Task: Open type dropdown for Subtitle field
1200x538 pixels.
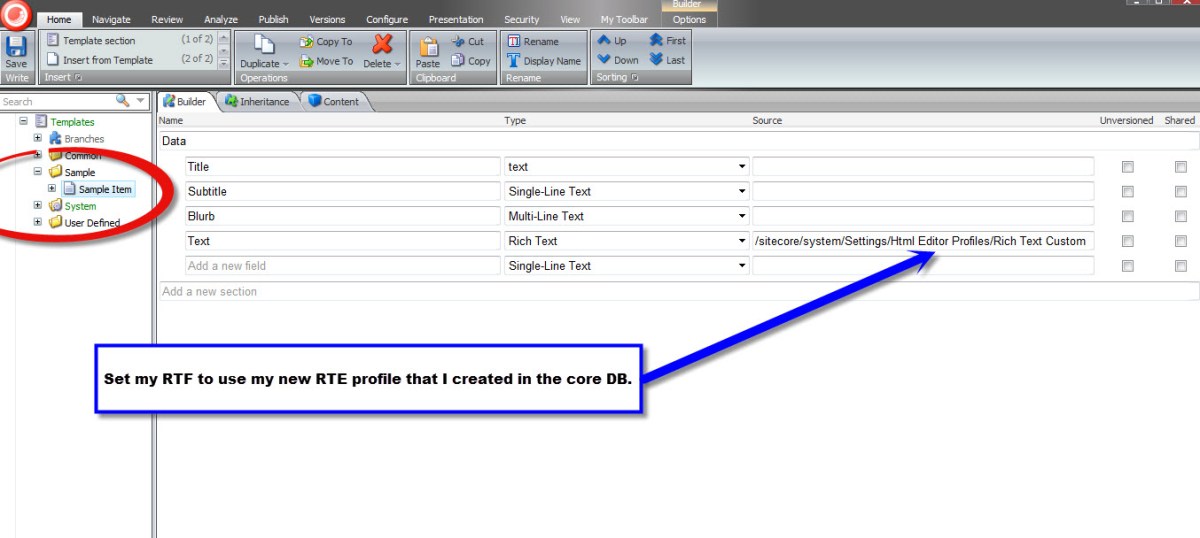Action: click(x=742, y=191)
